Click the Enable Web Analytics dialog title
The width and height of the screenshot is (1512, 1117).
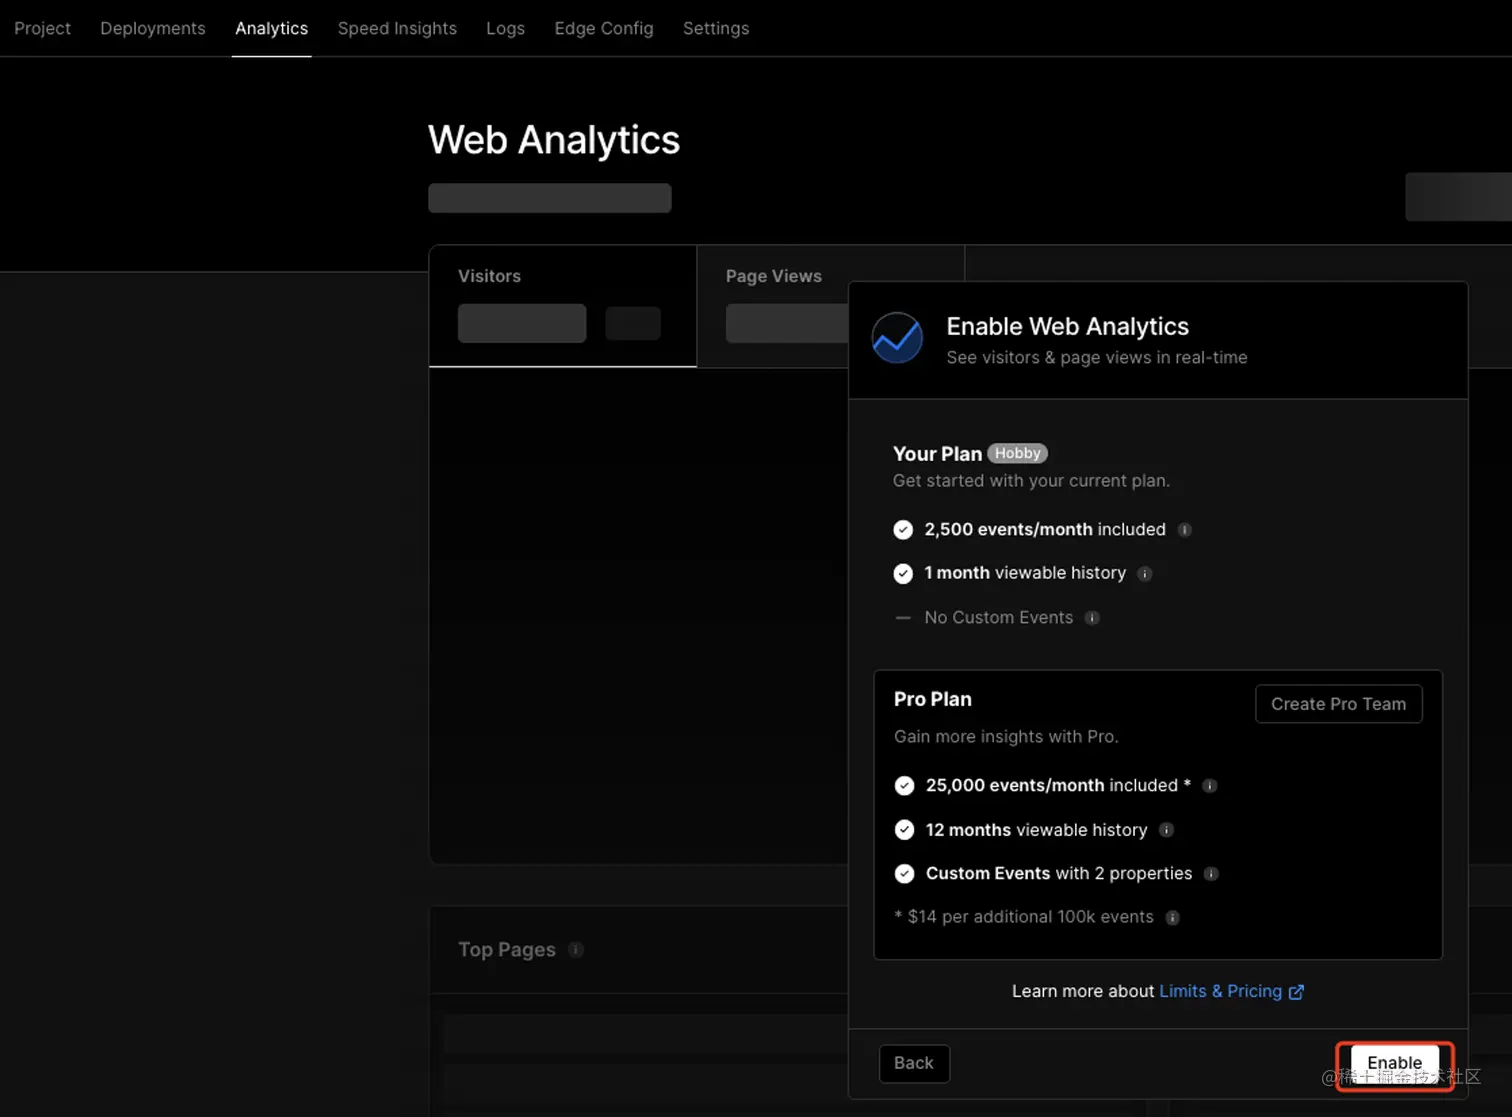(x=1067, y=326)
